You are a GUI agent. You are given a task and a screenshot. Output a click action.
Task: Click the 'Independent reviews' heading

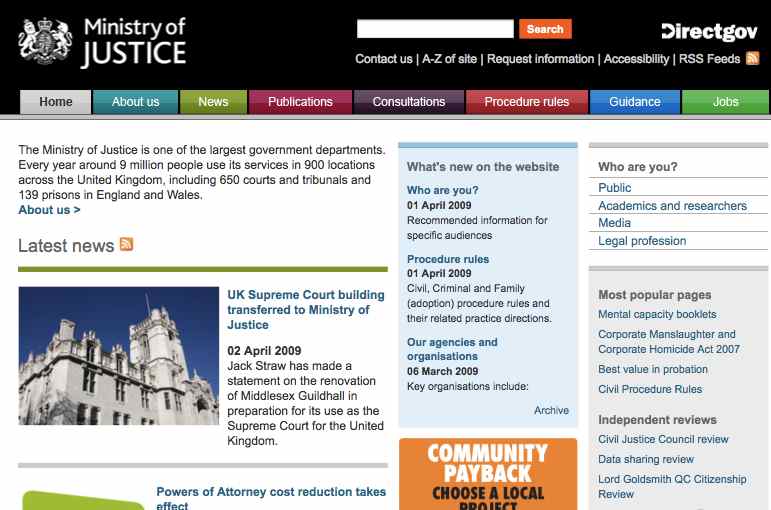point(657,420)
